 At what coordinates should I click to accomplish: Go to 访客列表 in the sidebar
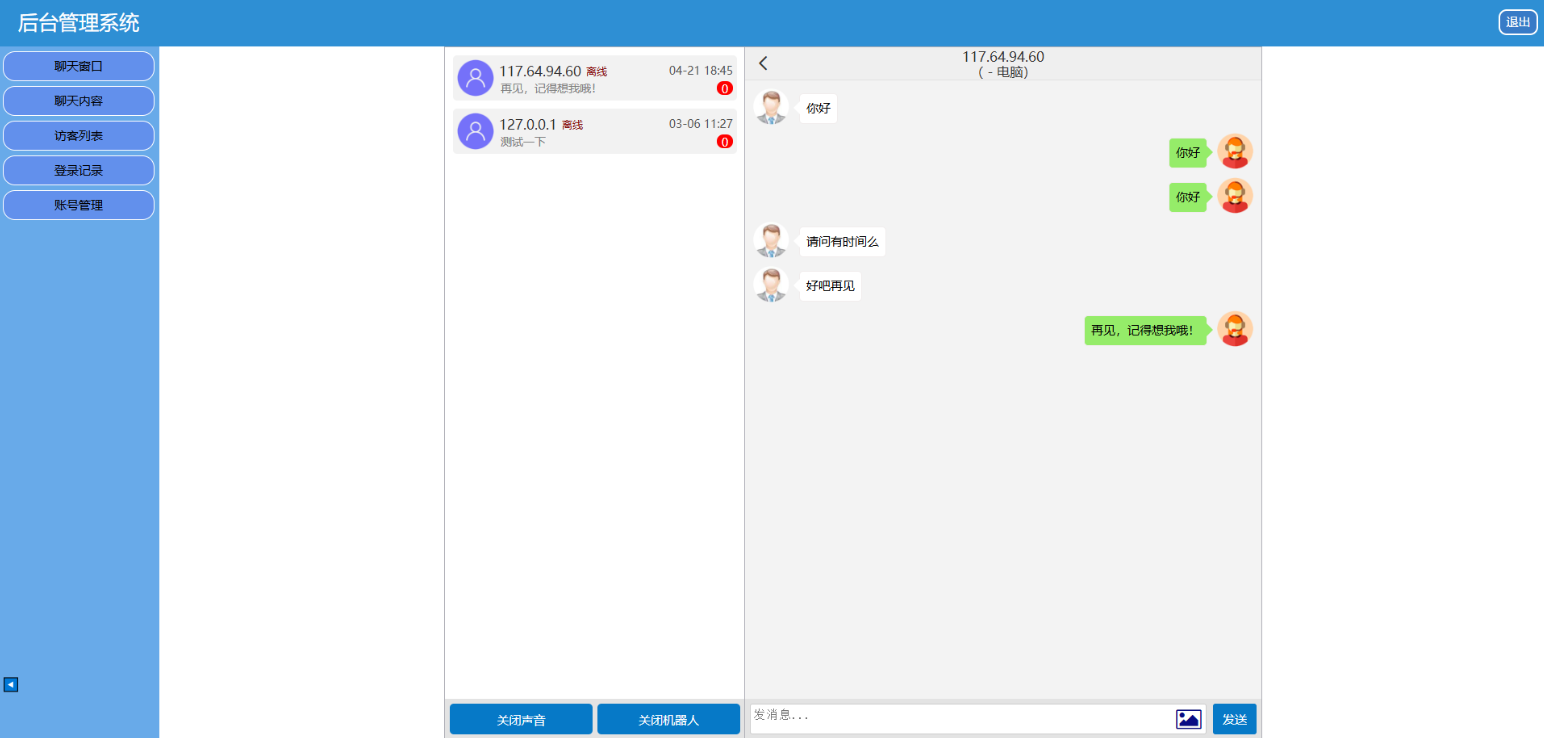[79, 136]
